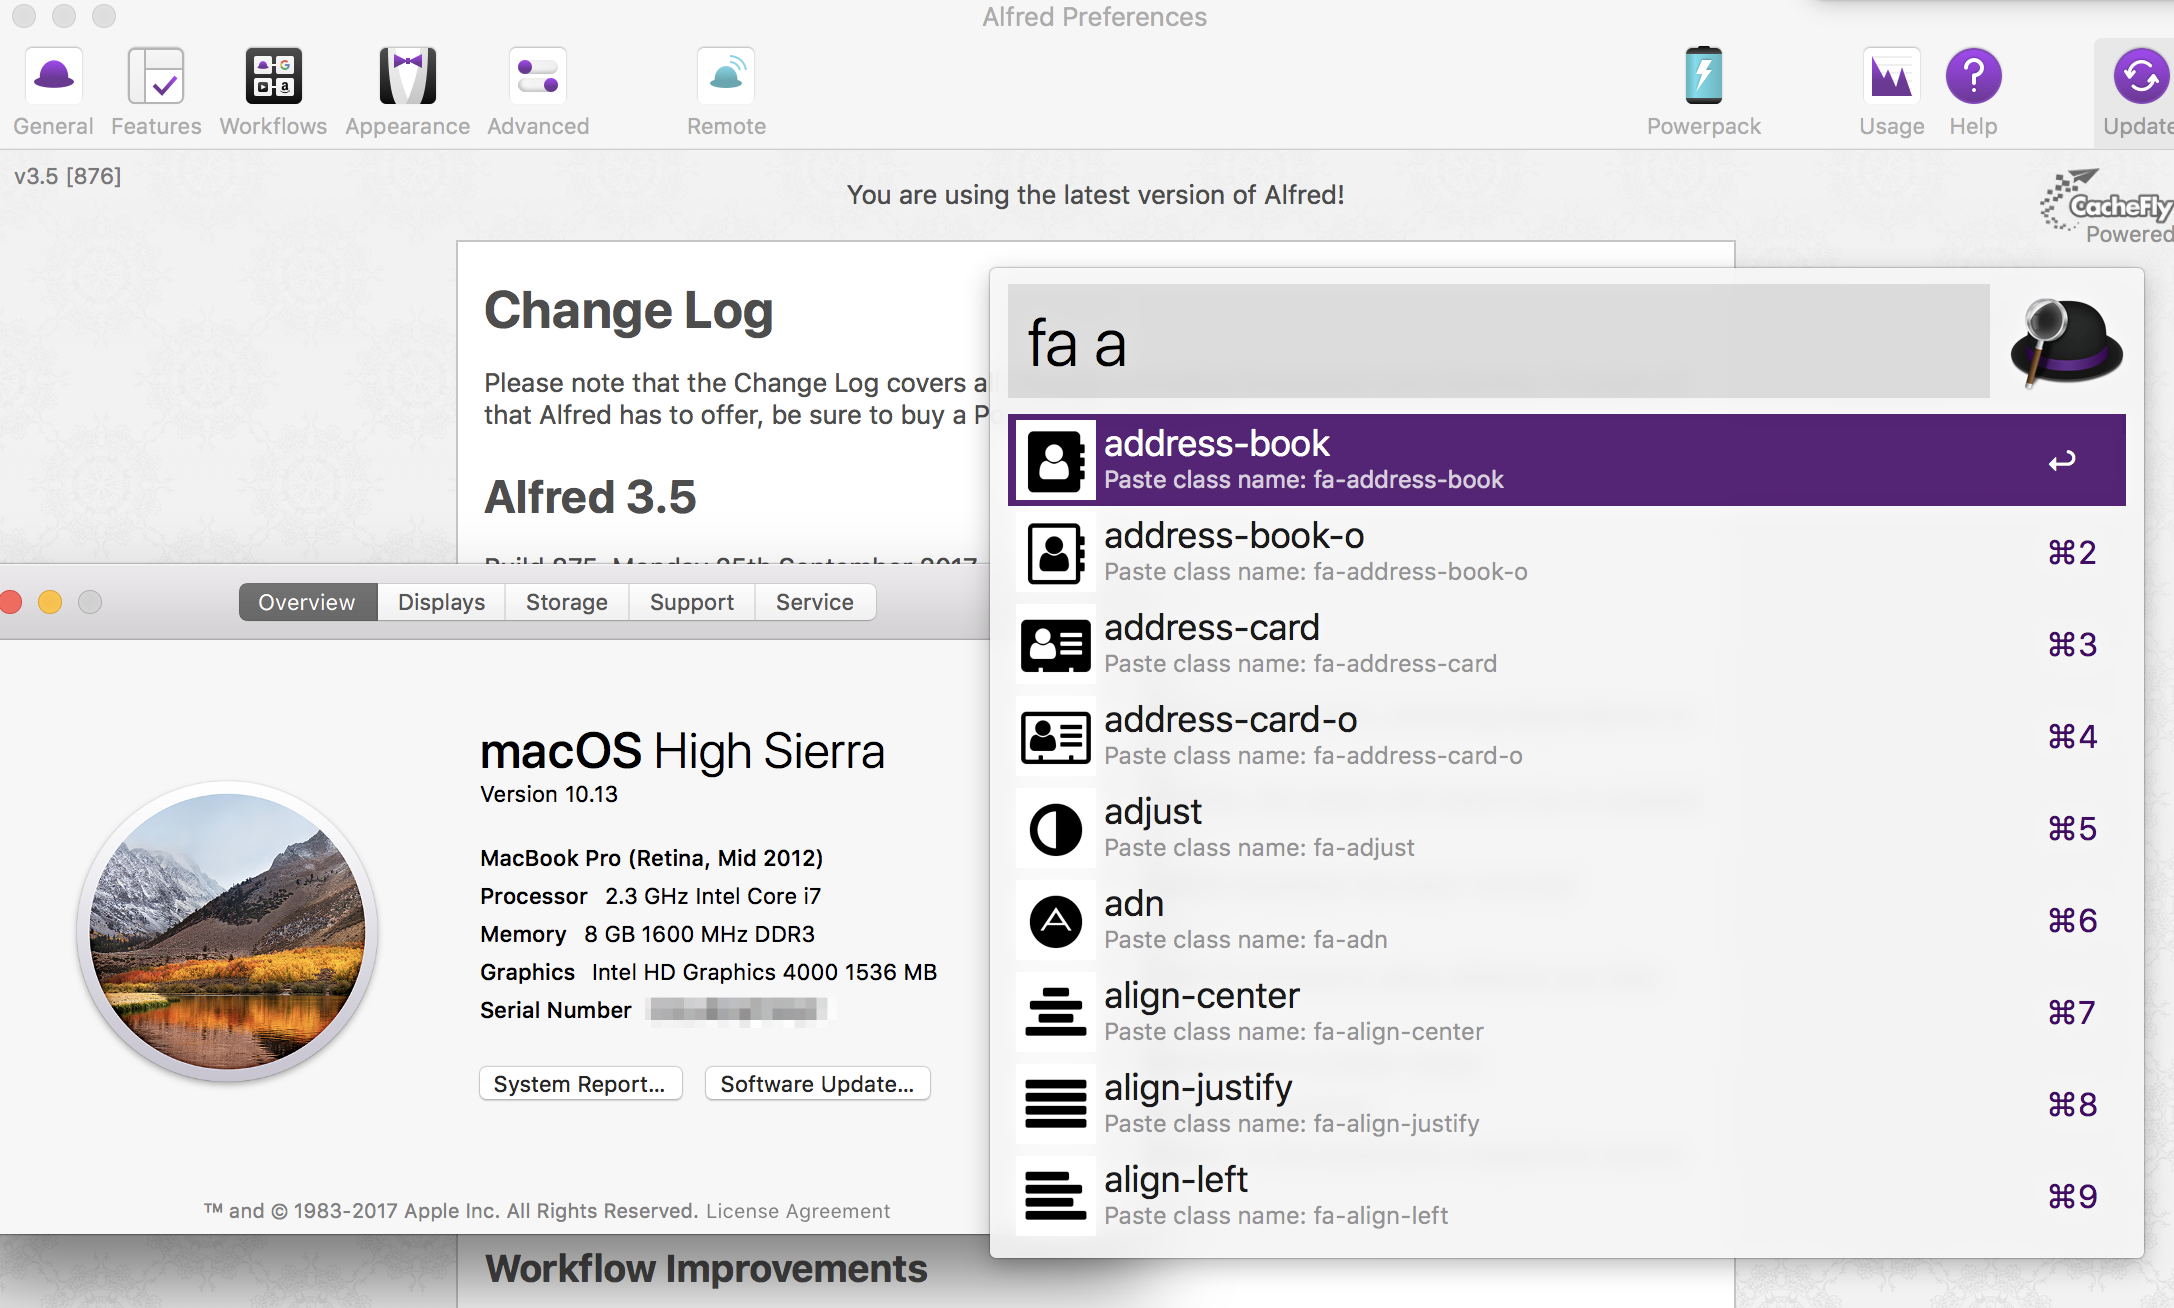Viewport: 2174px width, 1308px height.
Task: Click the Alfred hat logo in search bar
Action: click(x=2067, y=342)
